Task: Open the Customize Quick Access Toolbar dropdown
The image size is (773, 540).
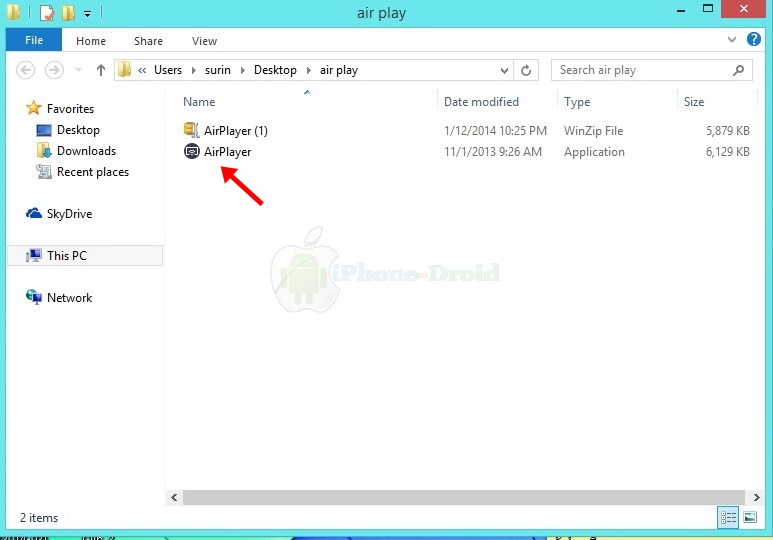Action: pos(87,14)
